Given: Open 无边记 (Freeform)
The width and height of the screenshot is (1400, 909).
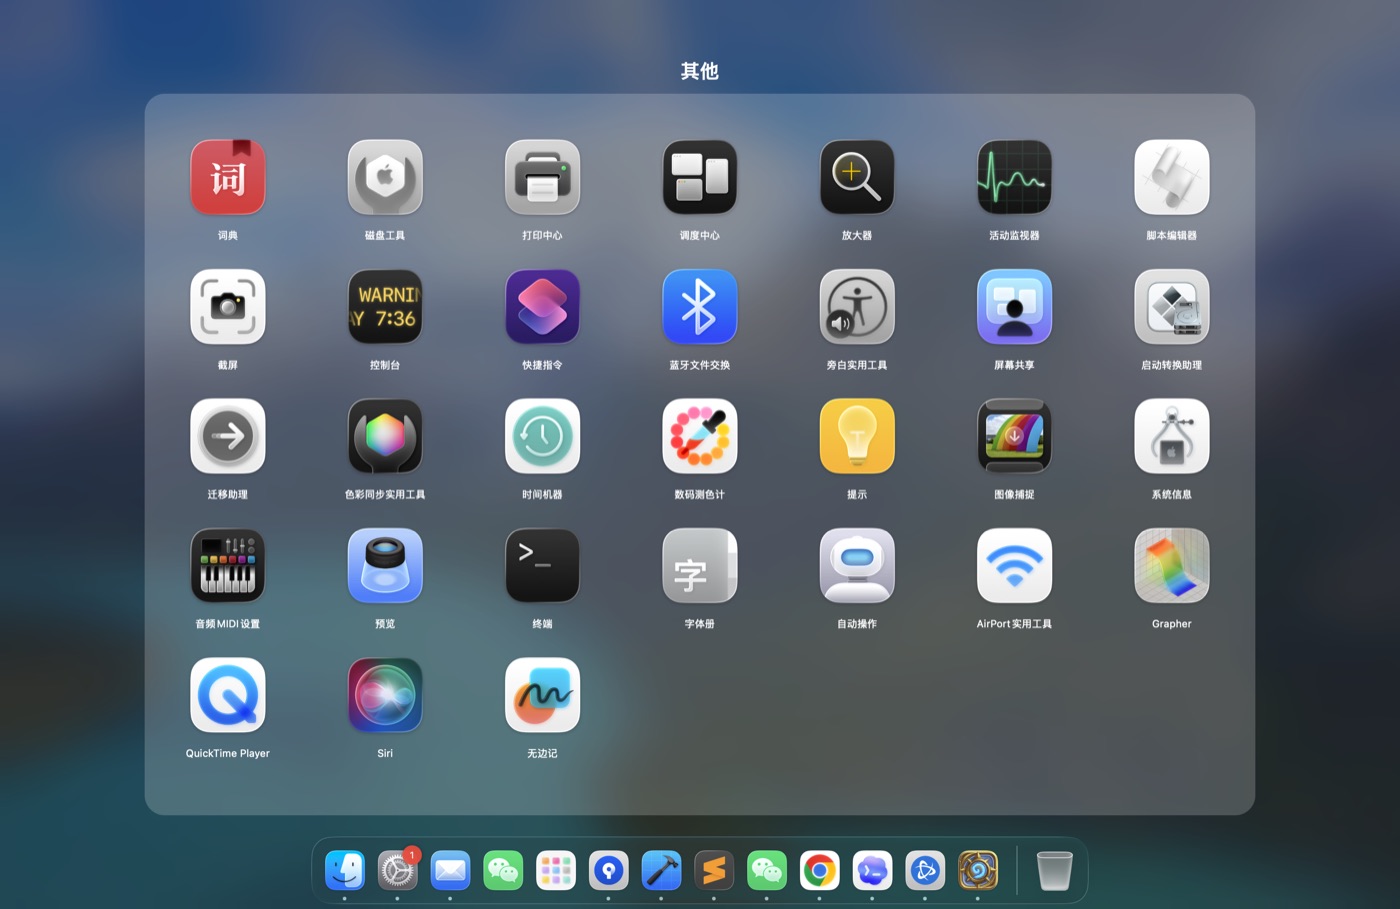Looking at the screenshot, I should click(x=542, y=695).
